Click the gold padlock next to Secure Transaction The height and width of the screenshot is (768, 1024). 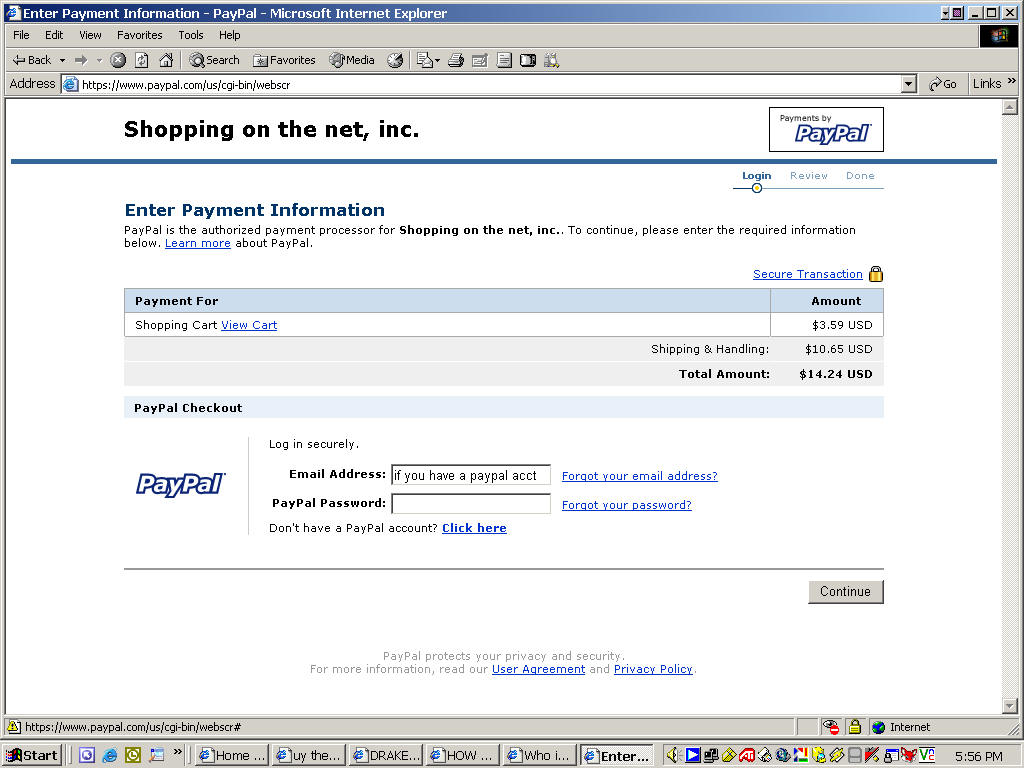(876, 274)
